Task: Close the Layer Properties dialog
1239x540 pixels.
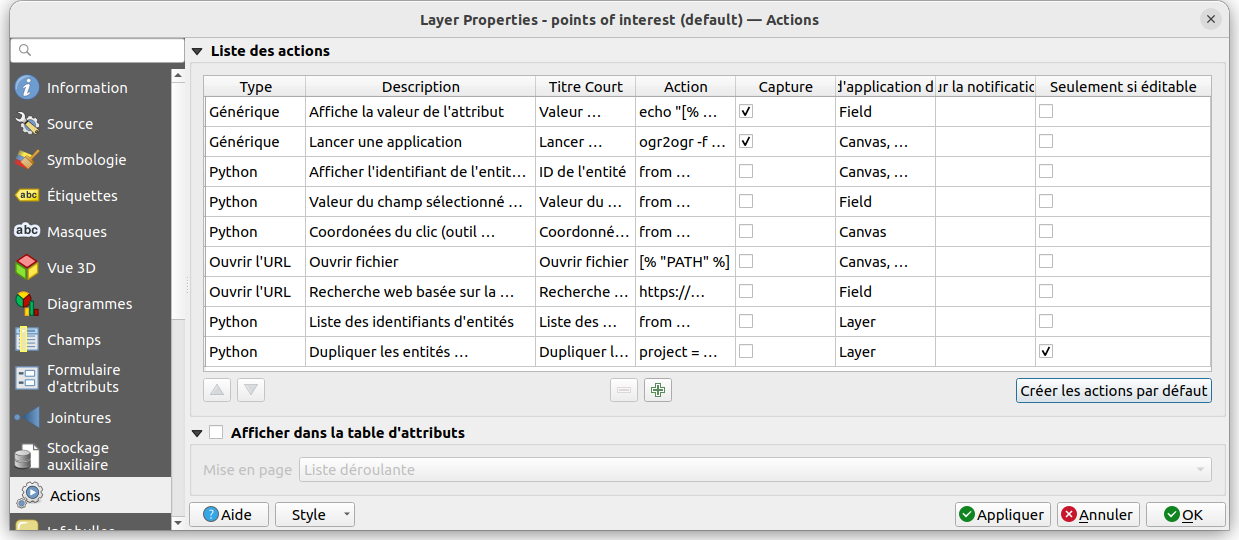Action: (1211, 19)
